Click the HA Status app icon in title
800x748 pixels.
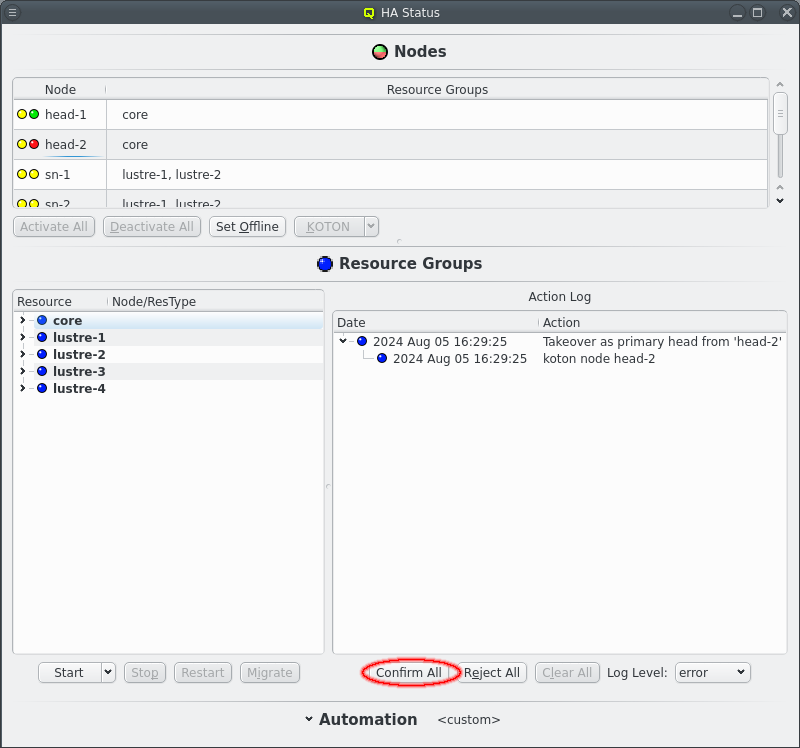click(369, 13)
